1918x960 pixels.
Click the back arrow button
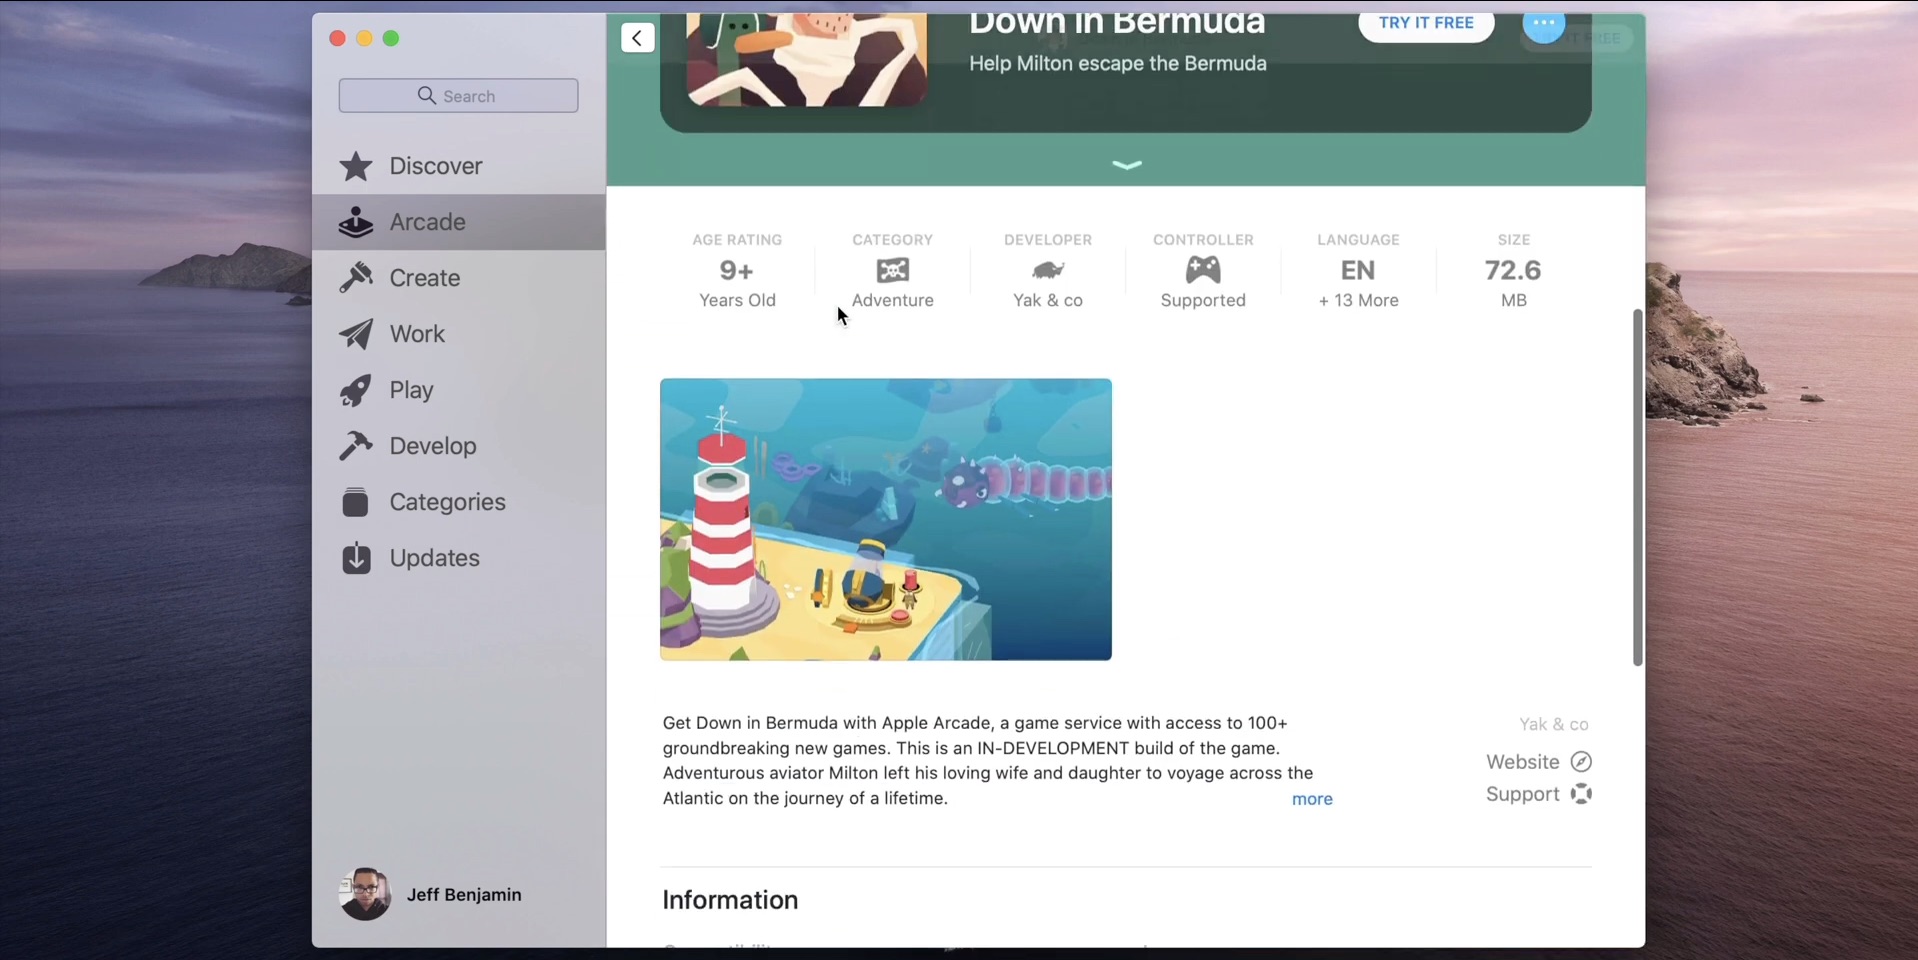pos(637,38)
